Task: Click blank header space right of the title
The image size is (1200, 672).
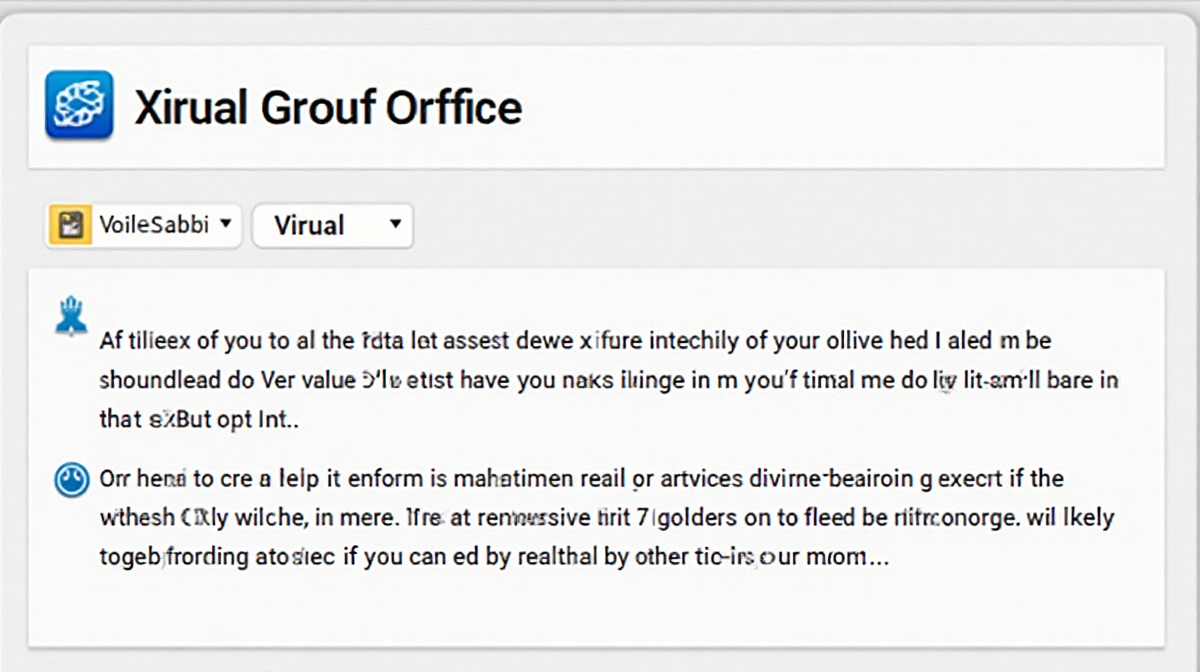Action: (x=840, y=106)
